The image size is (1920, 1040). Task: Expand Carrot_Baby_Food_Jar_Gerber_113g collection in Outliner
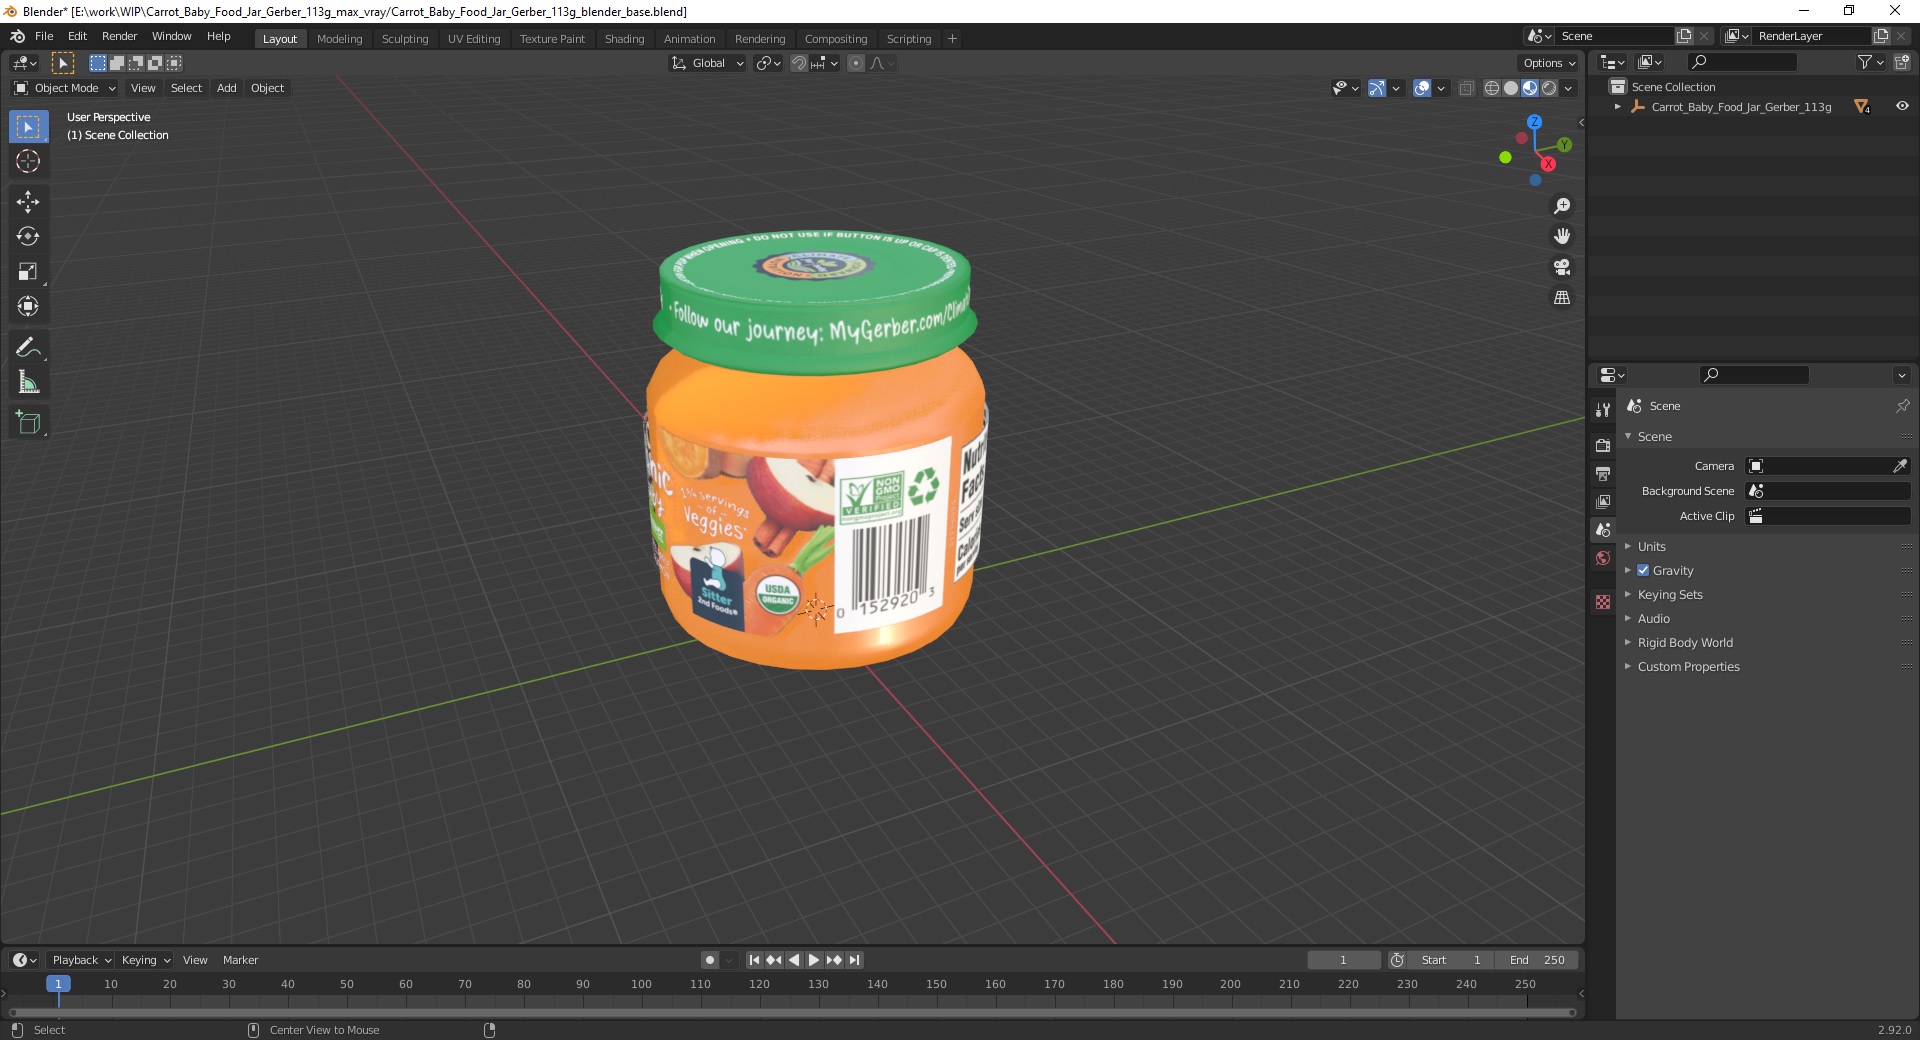click(x=1618, y=107)
